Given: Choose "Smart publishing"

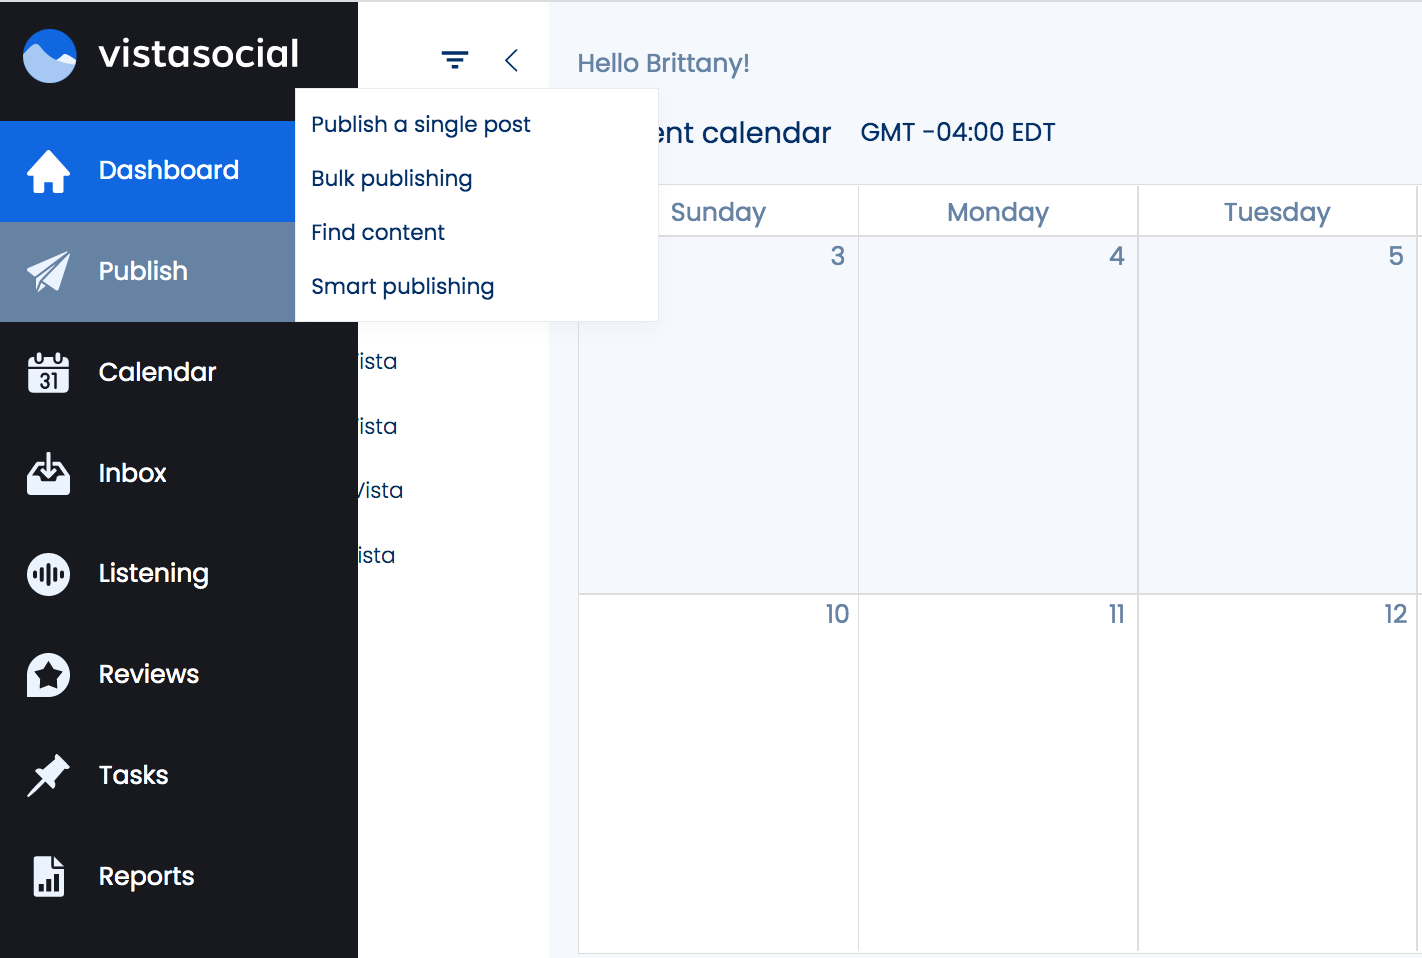Looking at the screenshot, I should (402, 286).
